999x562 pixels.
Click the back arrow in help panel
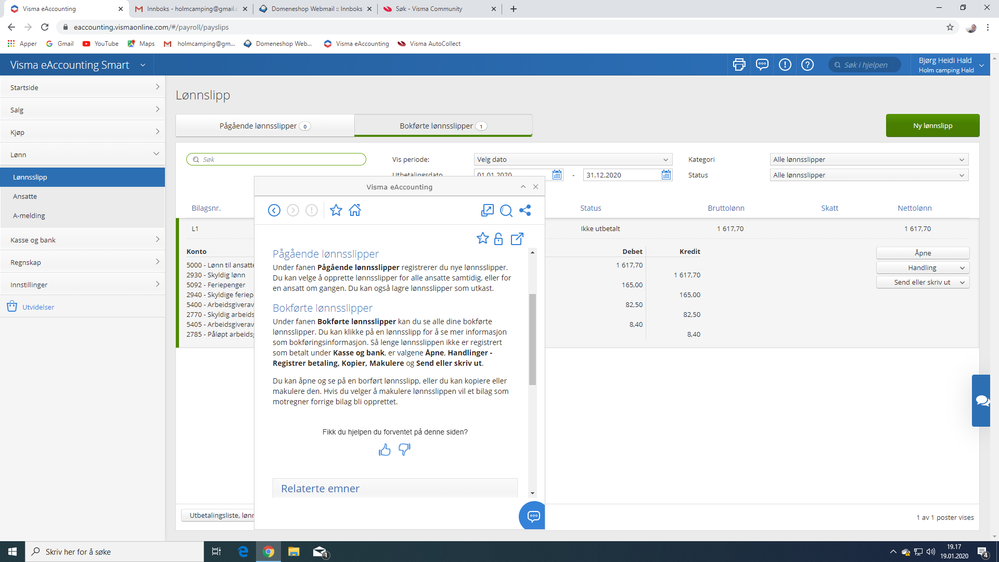[274, 210]
